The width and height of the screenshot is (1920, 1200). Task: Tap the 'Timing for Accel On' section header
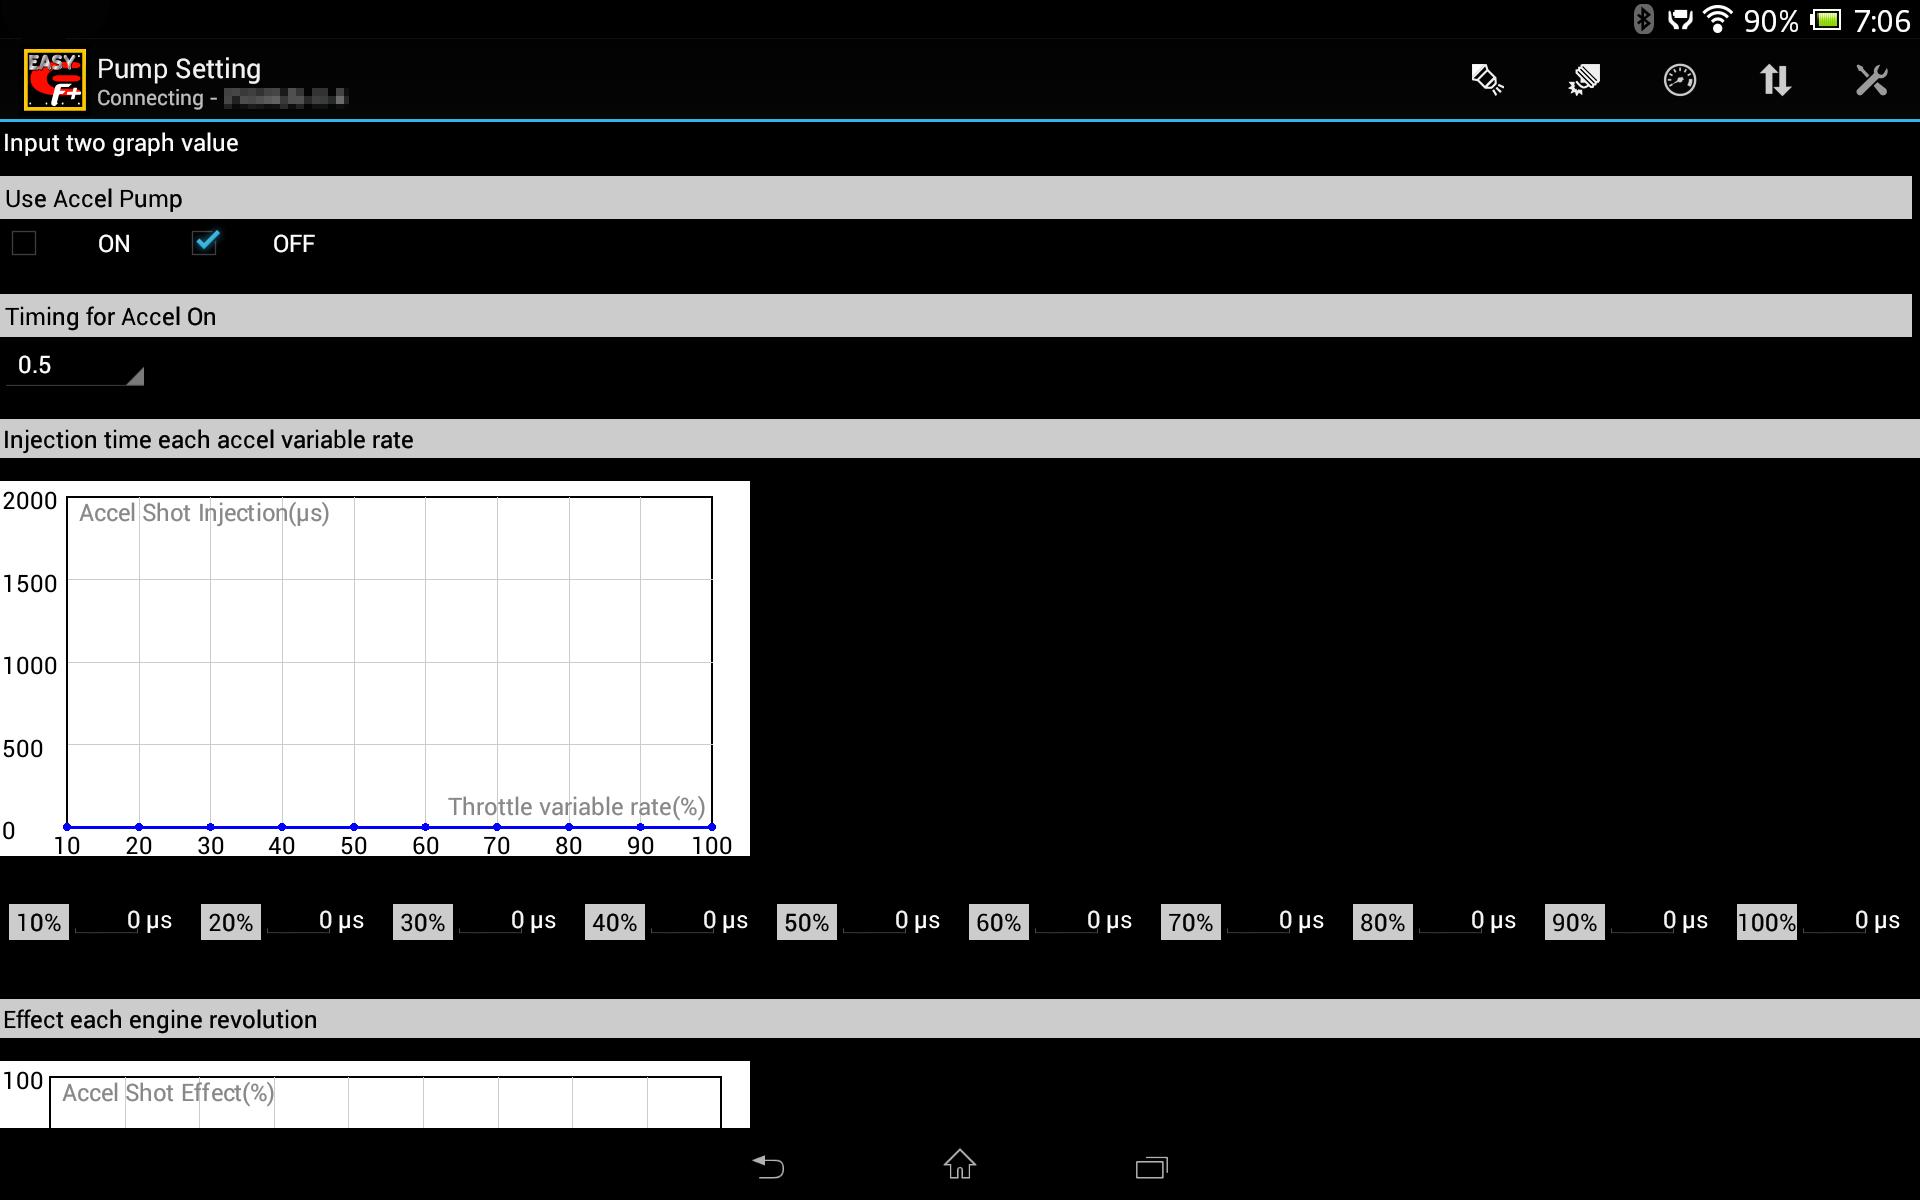click(956, 316)
